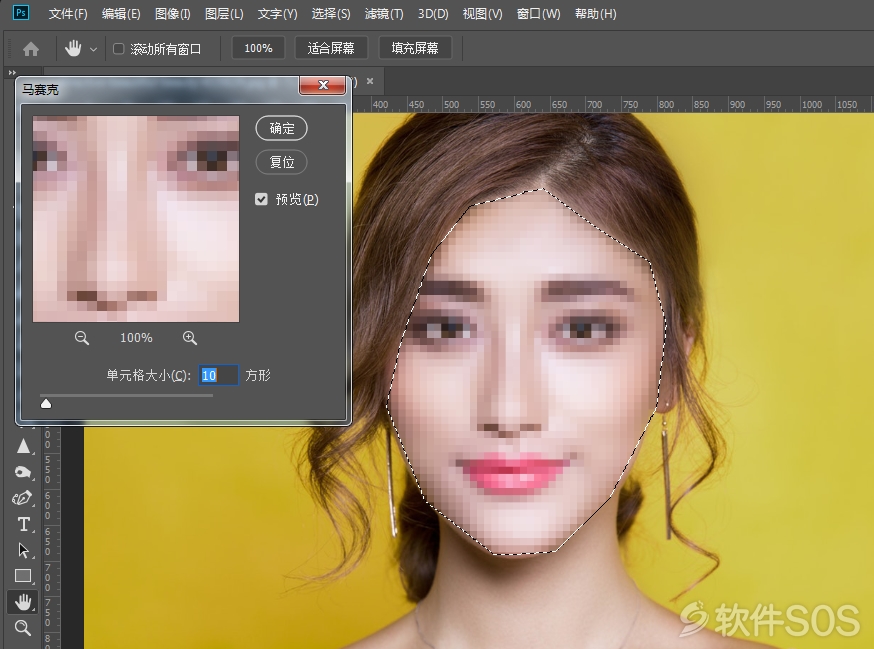Open the 文字(Y) menu
Image resolution: width=874 pixels, height=649 pixels.
278,14
